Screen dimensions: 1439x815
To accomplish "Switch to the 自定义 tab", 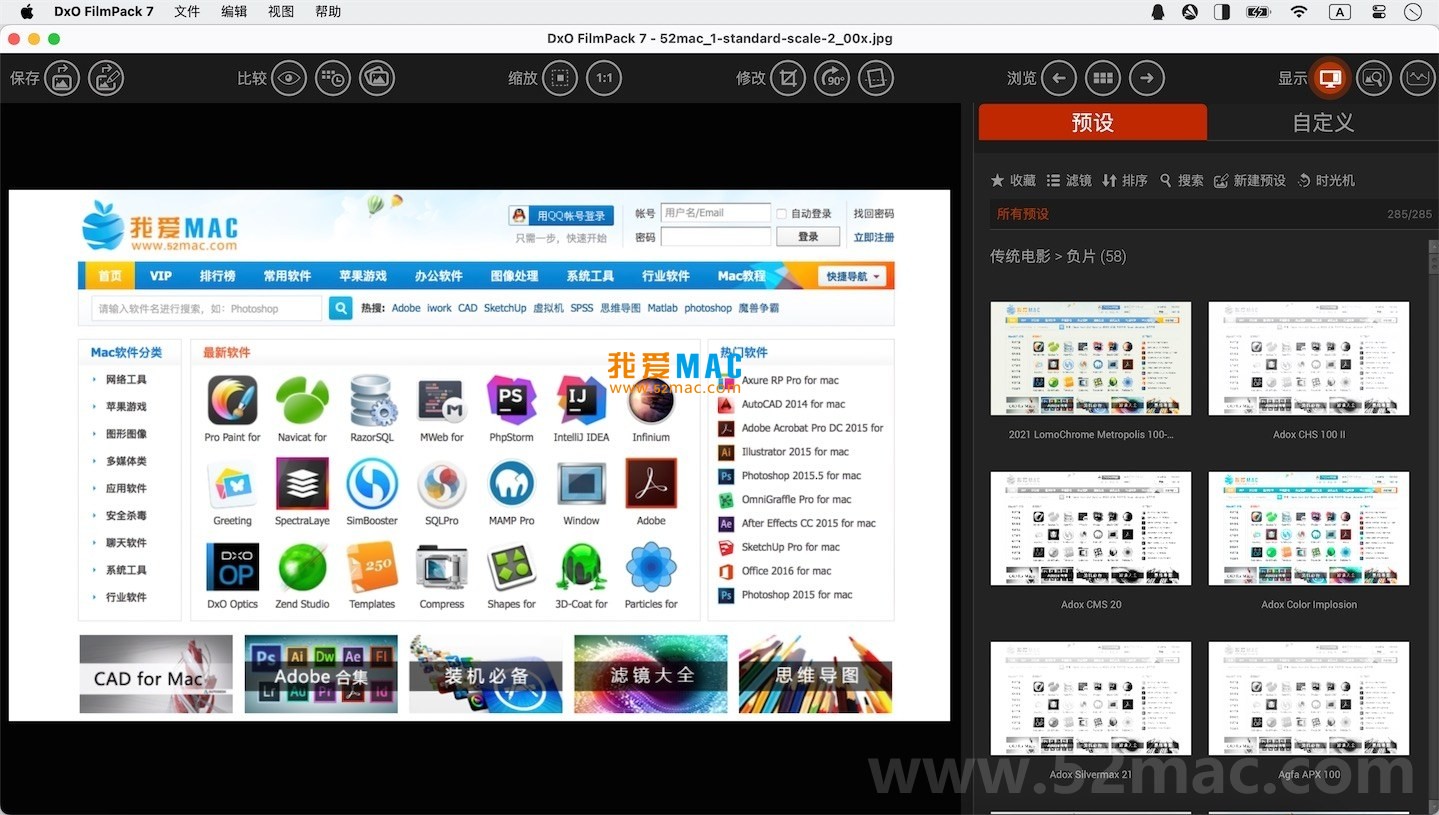I will (x=1323, y=122).
